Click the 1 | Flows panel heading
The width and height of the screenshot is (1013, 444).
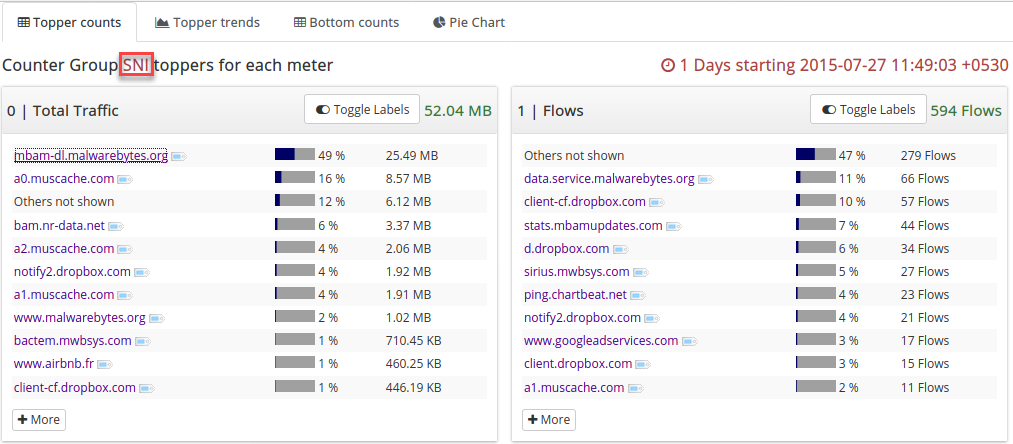tap(550, 111)
